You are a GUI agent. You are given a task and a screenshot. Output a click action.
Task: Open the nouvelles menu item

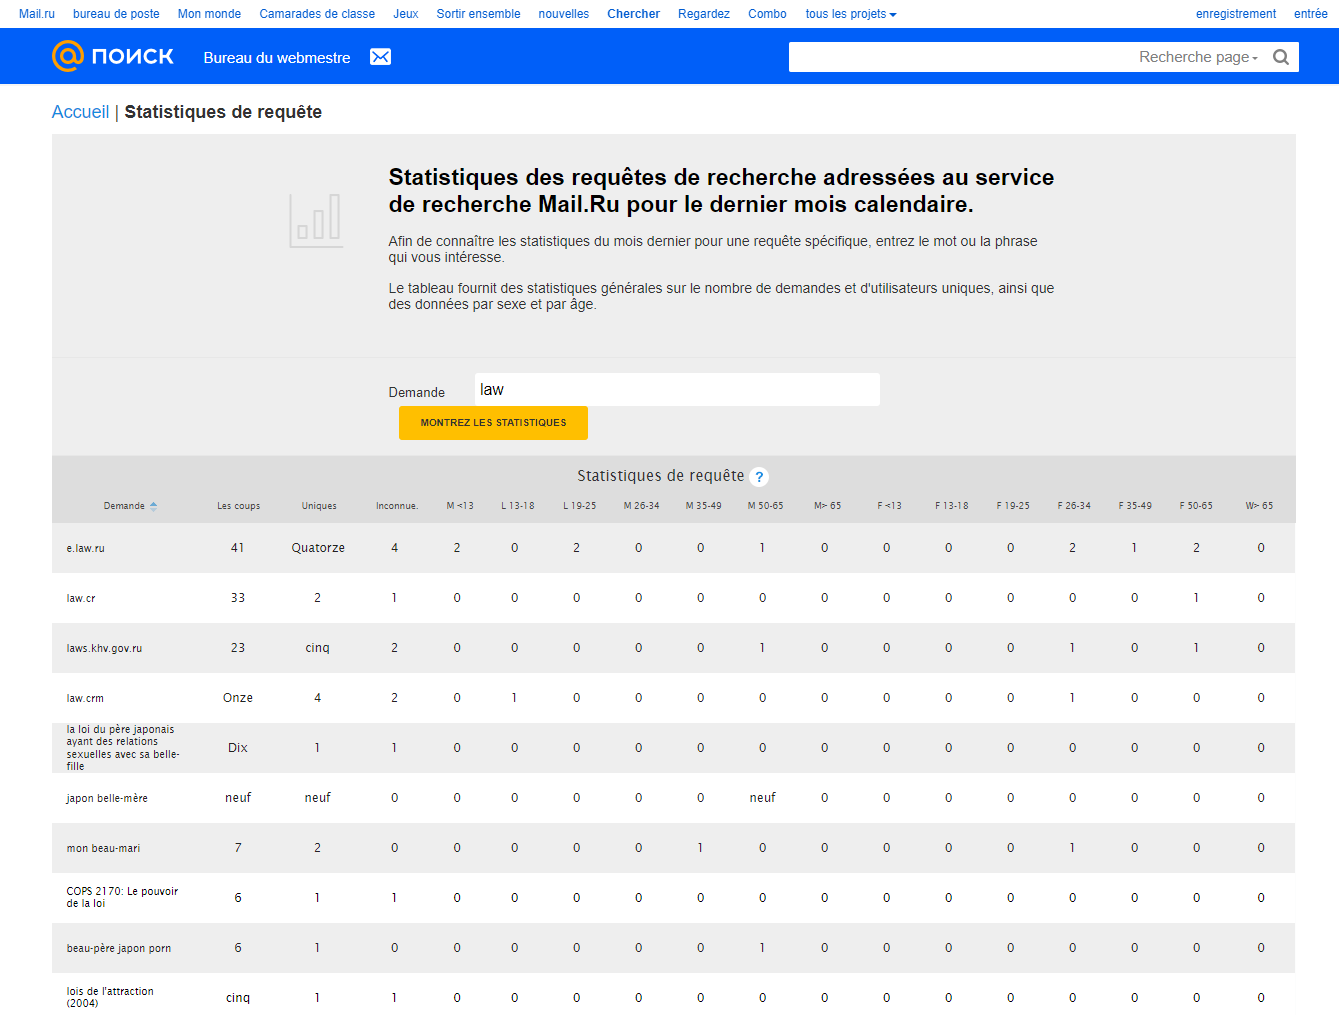(x=564, y=14)
